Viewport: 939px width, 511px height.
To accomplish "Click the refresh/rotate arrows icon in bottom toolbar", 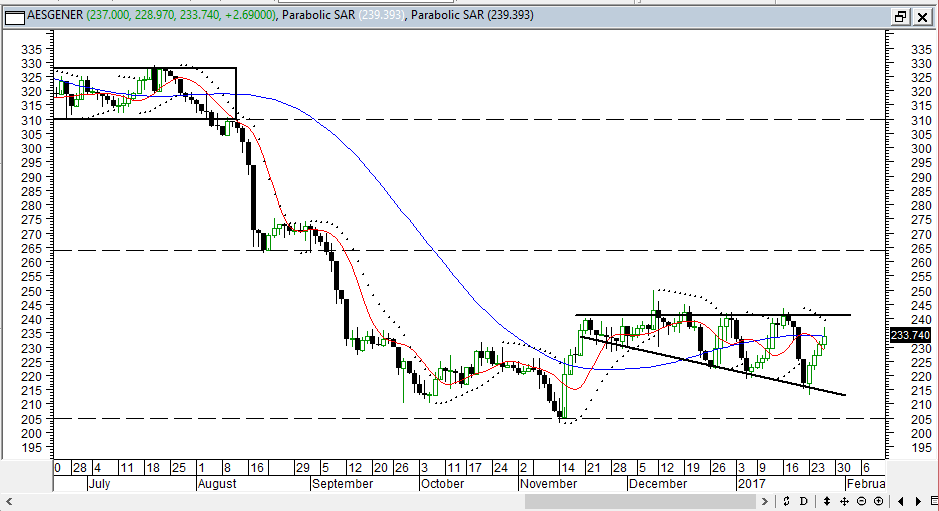I will [786, 501].
